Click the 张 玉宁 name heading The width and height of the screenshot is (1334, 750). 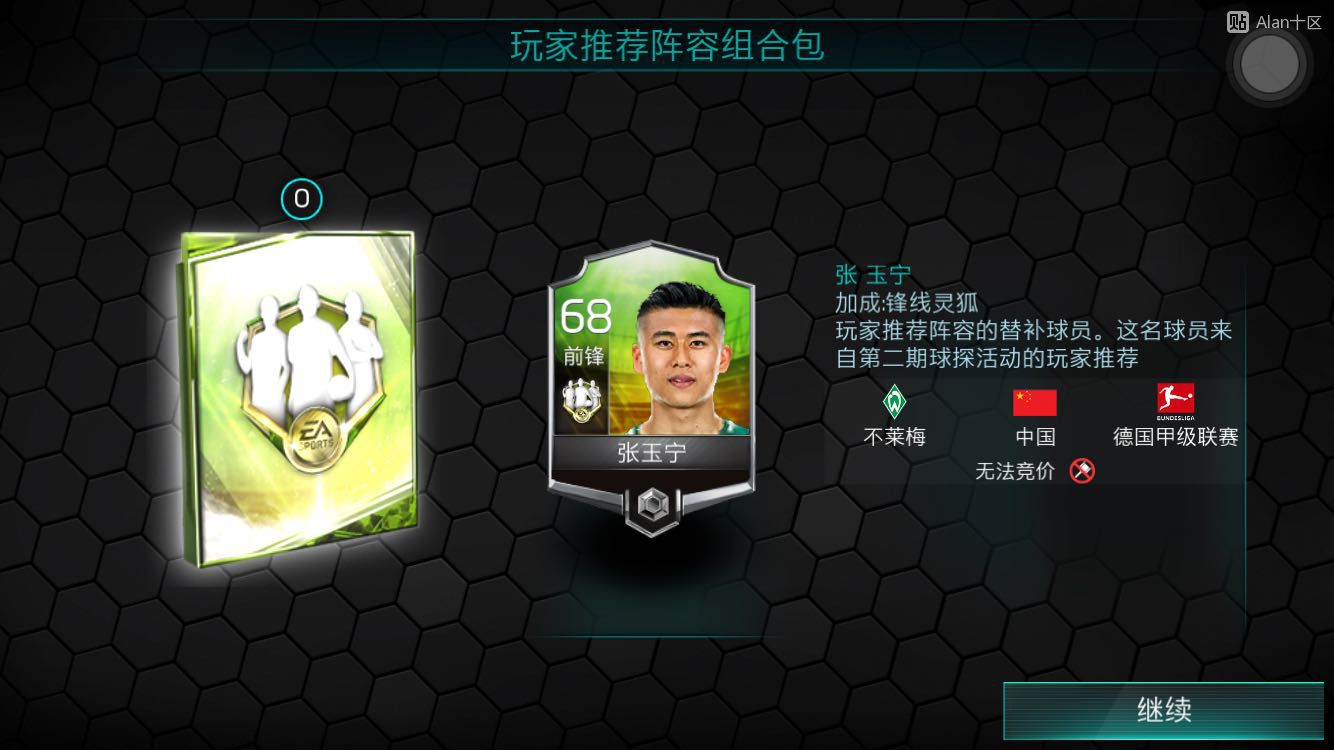pyautogui.click(x=873, y=275)
